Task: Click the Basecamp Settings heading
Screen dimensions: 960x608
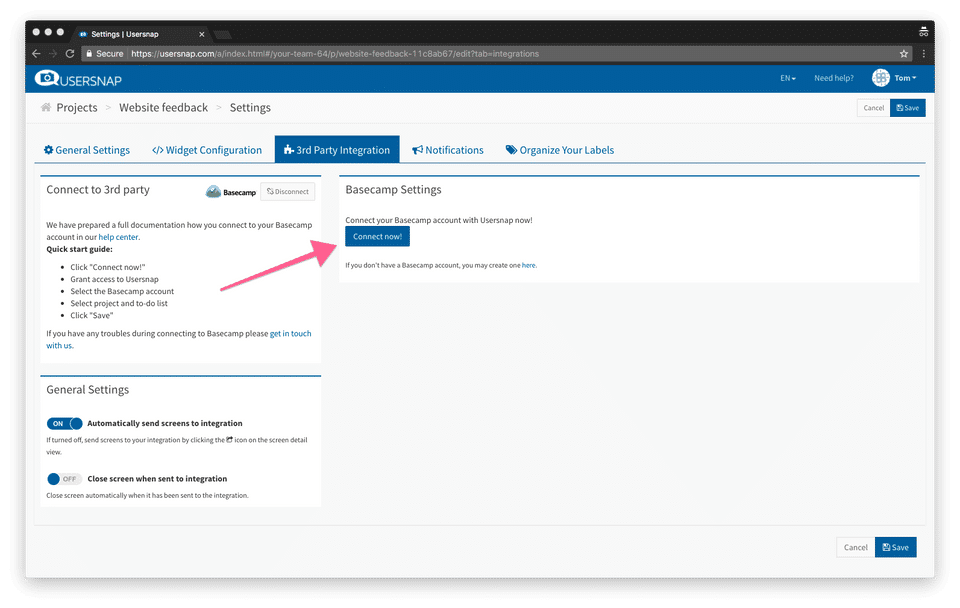Action: (393, 190)
